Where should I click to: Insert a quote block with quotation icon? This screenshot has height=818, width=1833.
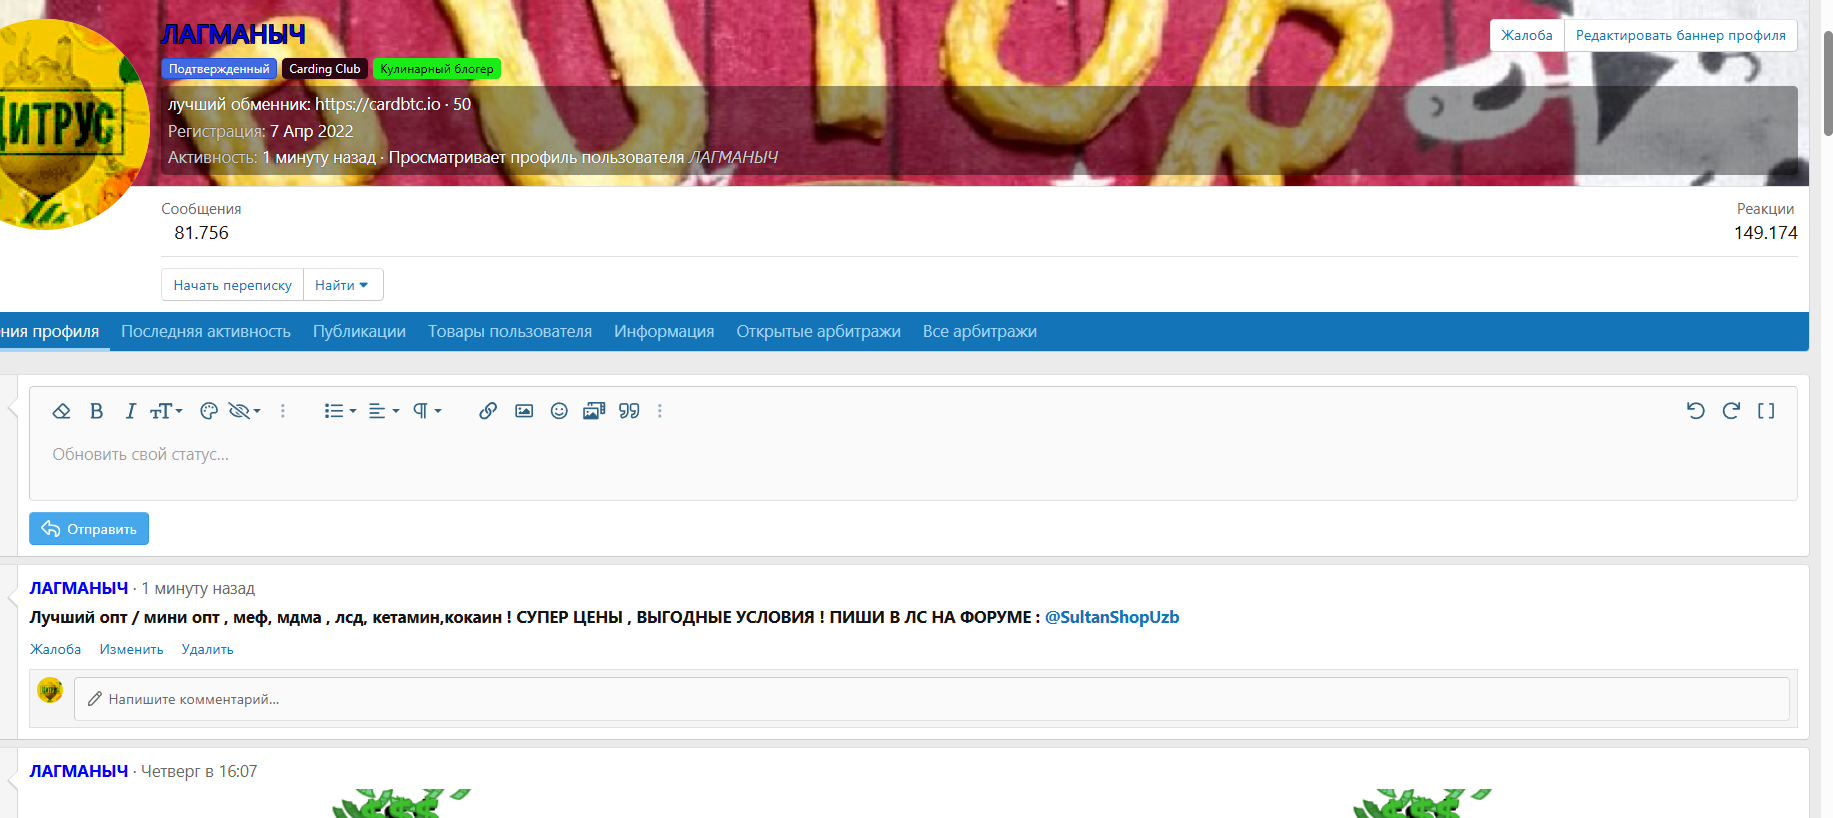click(x=629, y=411)
